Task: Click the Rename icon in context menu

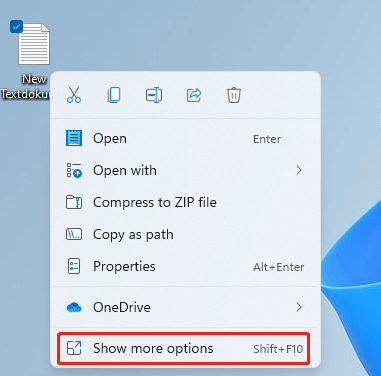Action: [154, 95]
